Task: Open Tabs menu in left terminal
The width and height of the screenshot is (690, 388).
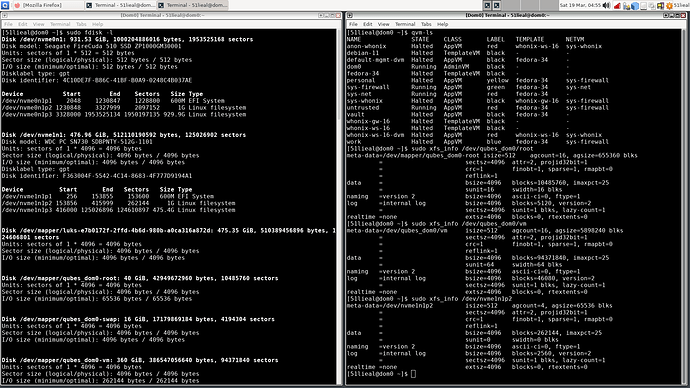Action: 81,24
